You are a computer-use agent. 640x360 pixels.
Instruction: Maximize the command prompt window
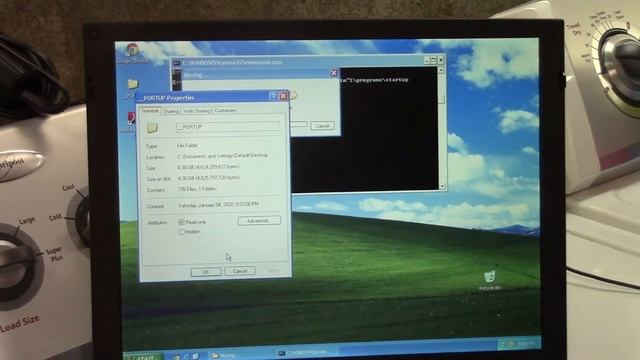pos(433,60)
